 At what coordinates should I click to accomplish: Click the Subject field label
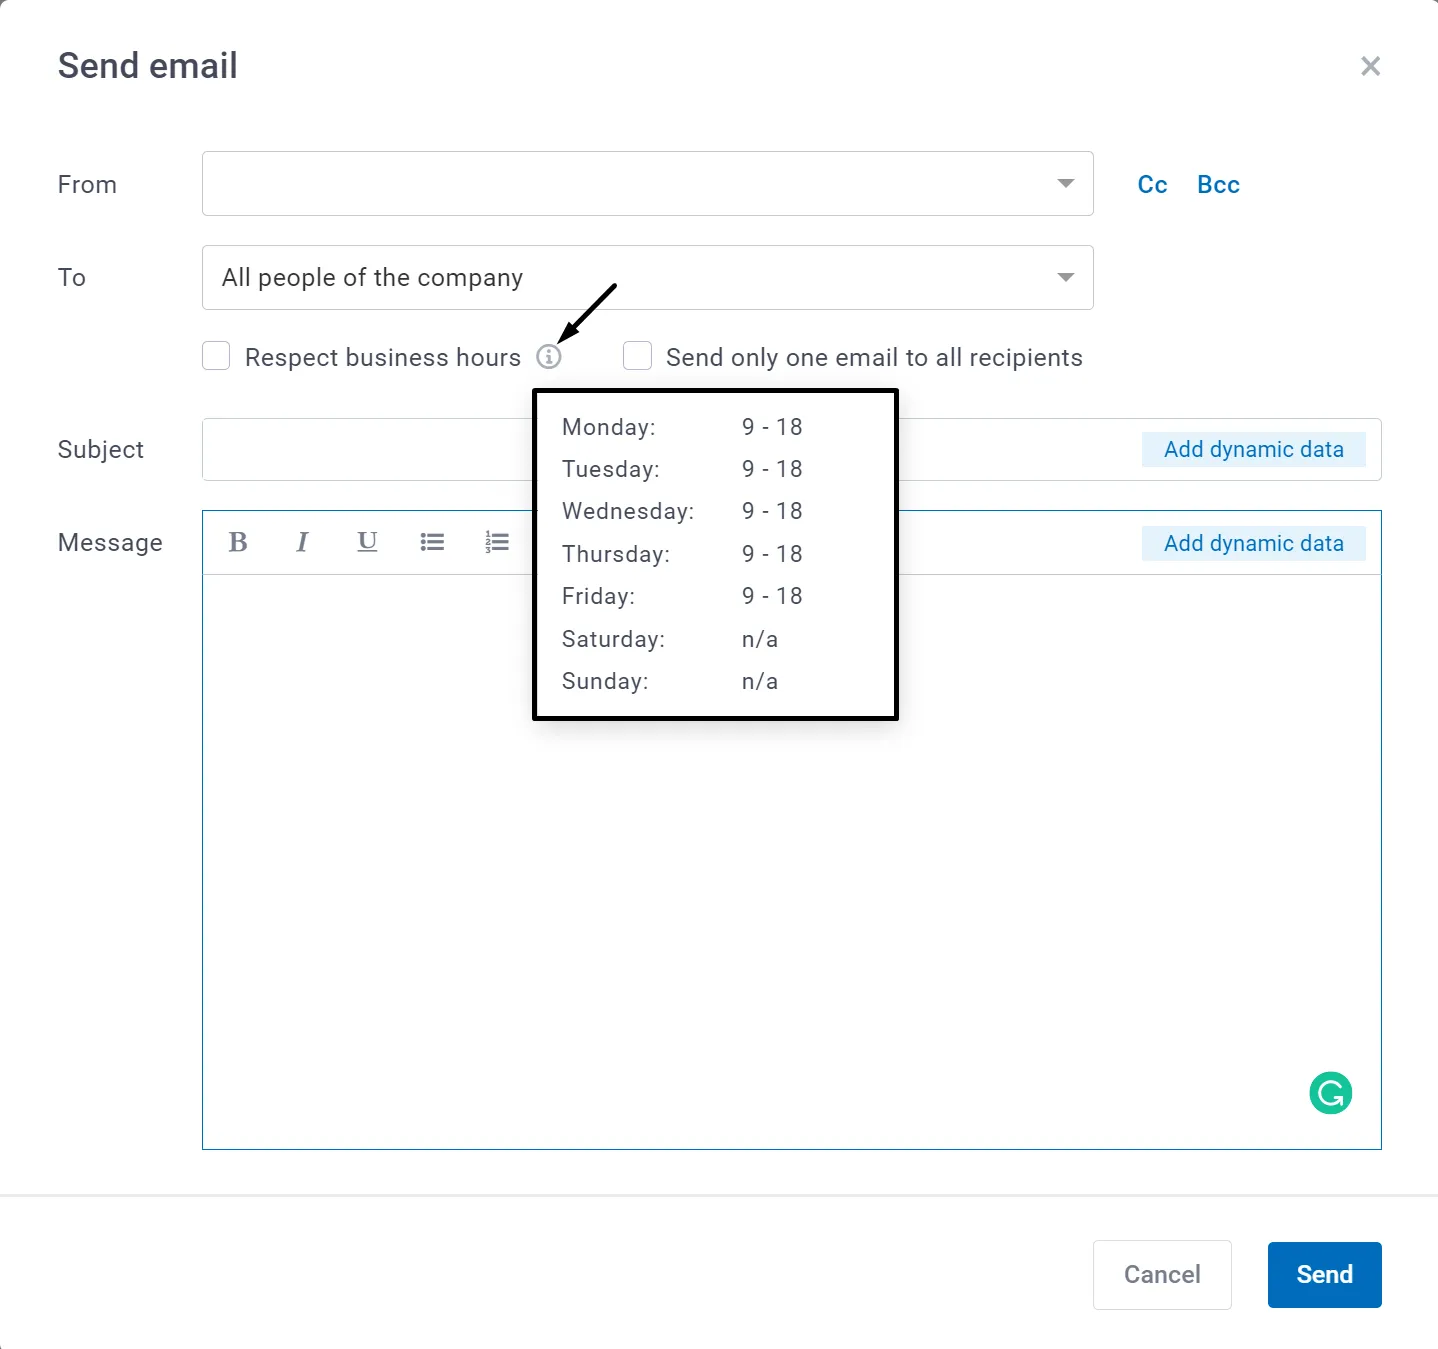tap(101, 450)
